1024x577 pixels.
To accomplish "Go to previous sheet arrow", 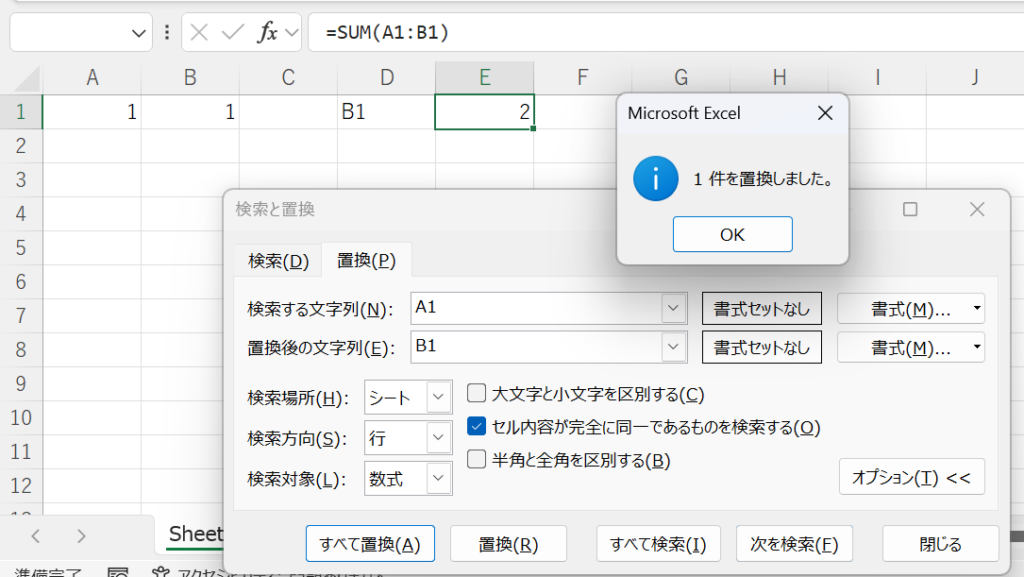I will click(x=36, y=537).
